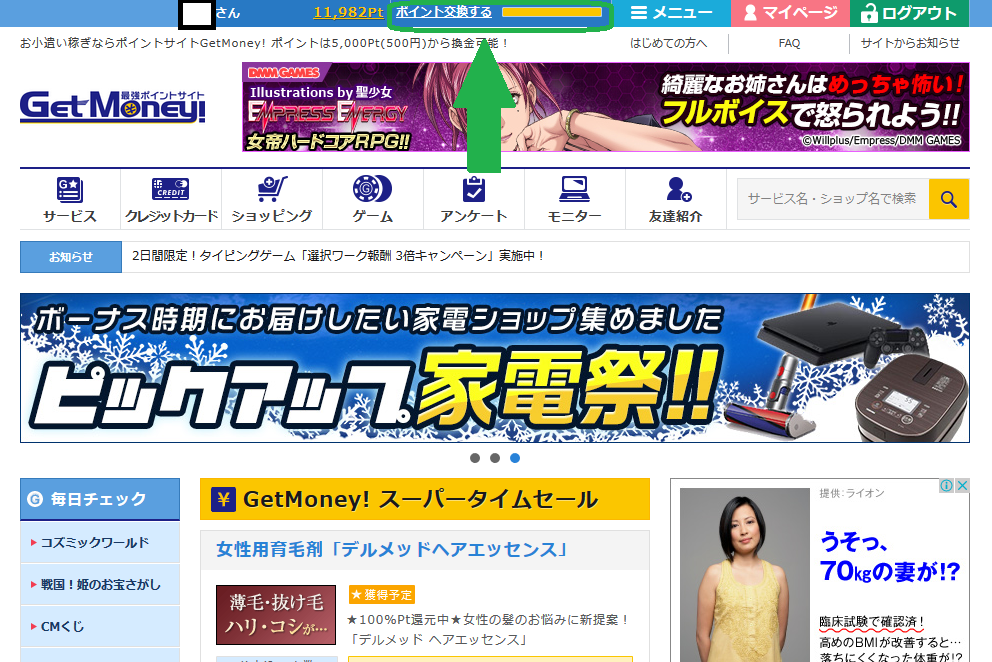Screen dimensions: 992x662
Task: Open the モニター laptop icon
Action: [574, 188]
